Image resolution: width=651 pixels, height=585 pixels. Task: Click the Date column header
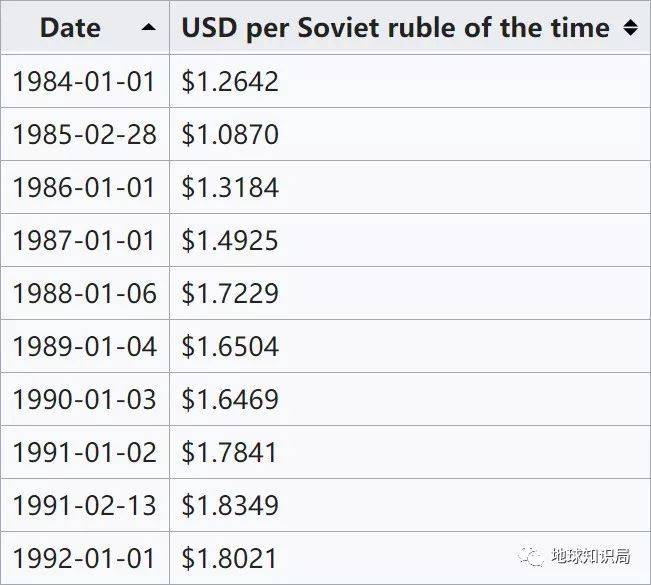pyautogui.click(x=70, y=28)
